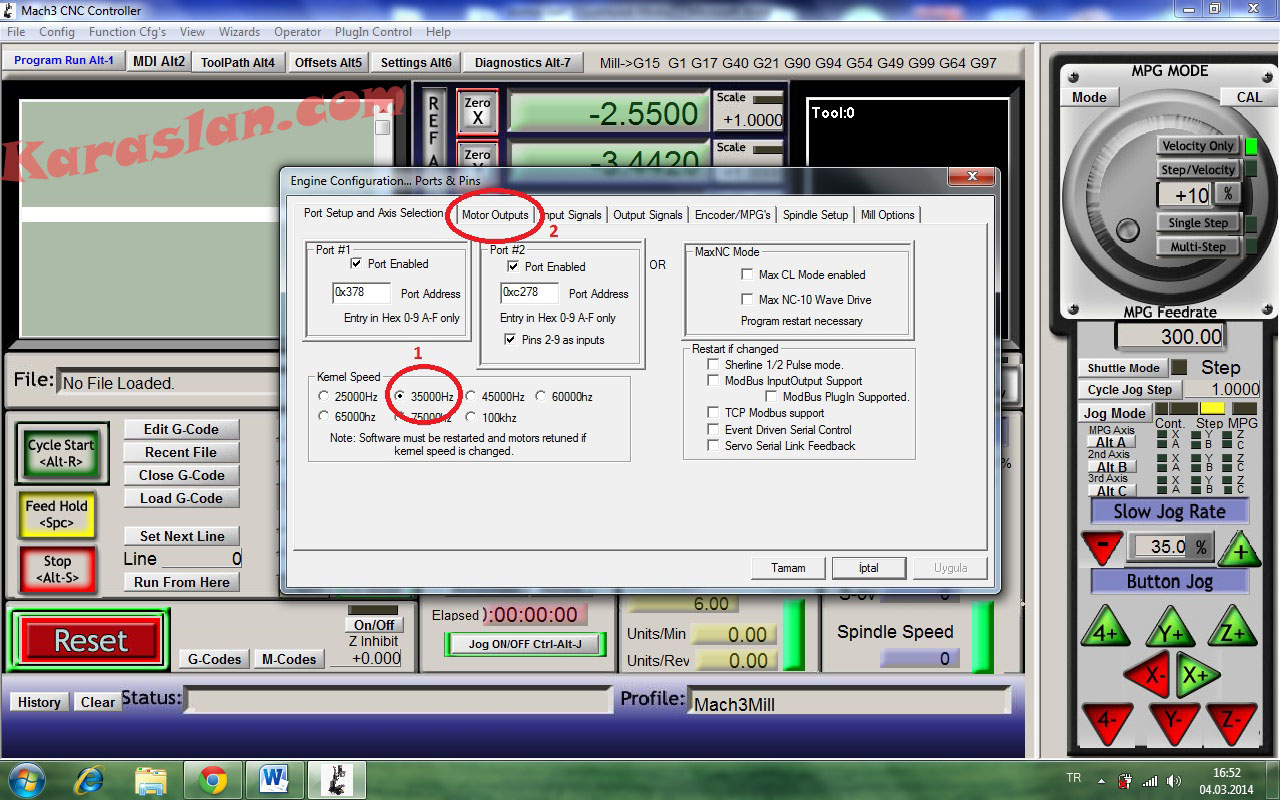Open the Motor Outputs tab
The height and width of the screenshot is (800, 1280).
pyautogui.click(x=495, y=215)
